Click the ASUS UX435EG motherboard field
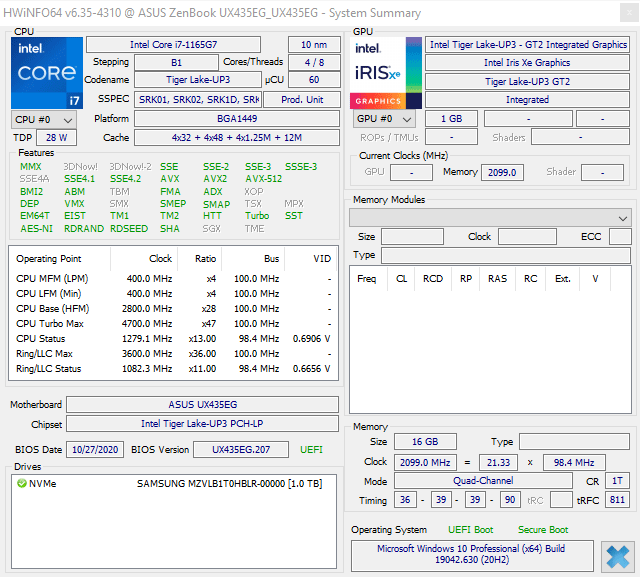This screenshot has height=577, width=640. click(x=203, y=405)
